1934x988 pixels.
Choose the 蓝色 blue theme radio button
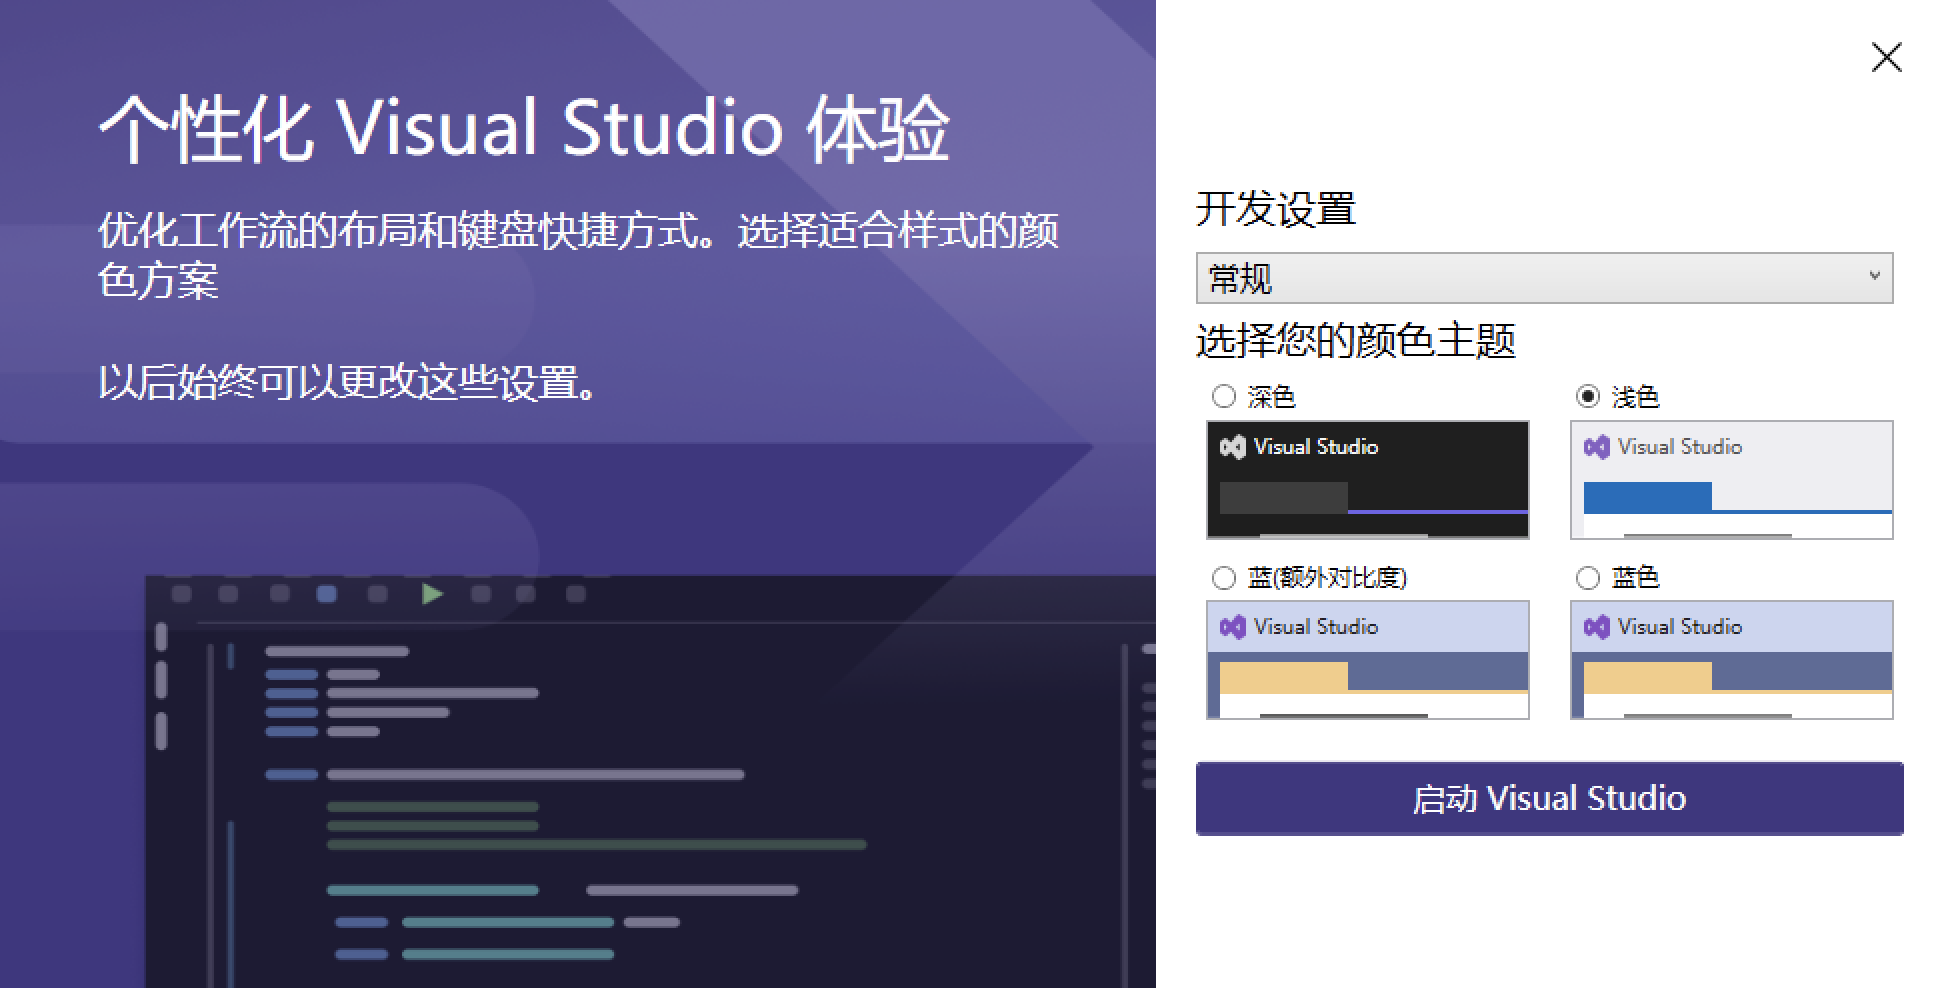coord(1588,578)
